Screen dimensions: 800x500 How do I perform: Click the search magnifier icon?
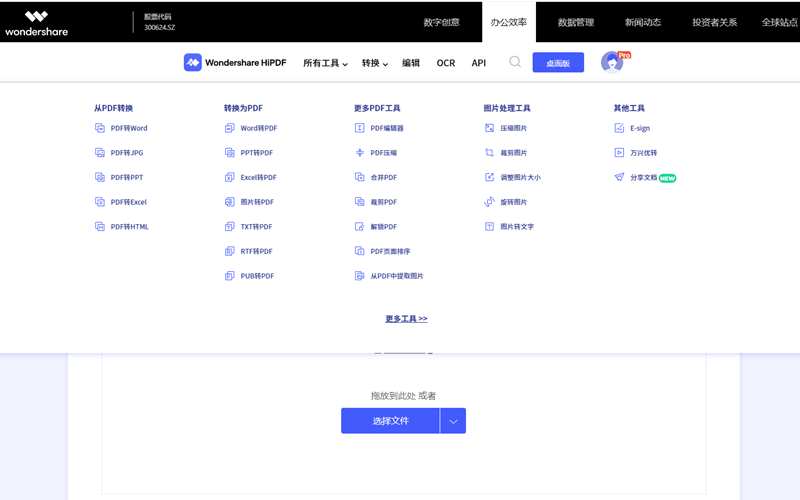click(515, 62)
